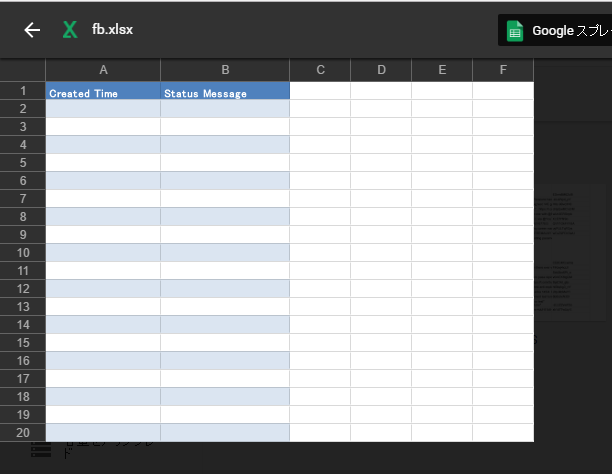The width and height of the screenshot is (612, 474).
Task: Select row 19 header
Action: [23, 414]
